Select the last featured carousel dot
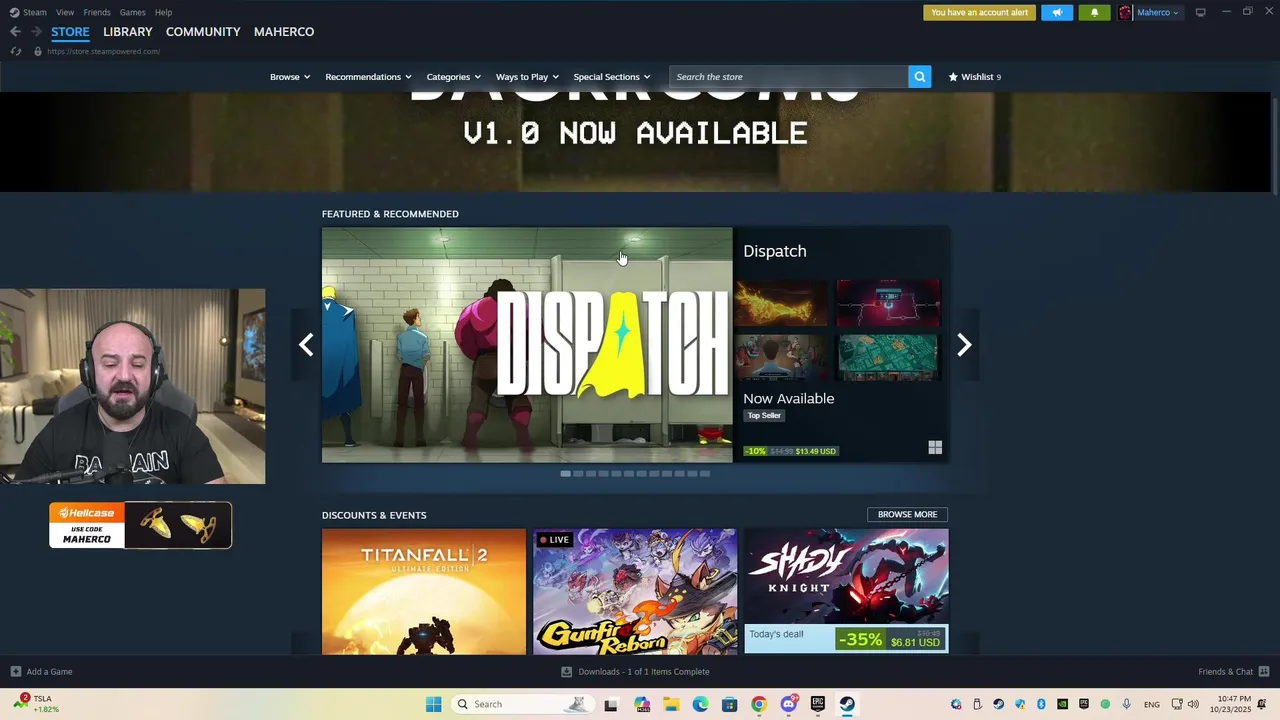Viewport: 1280px width, 720px height. (704, 474)
